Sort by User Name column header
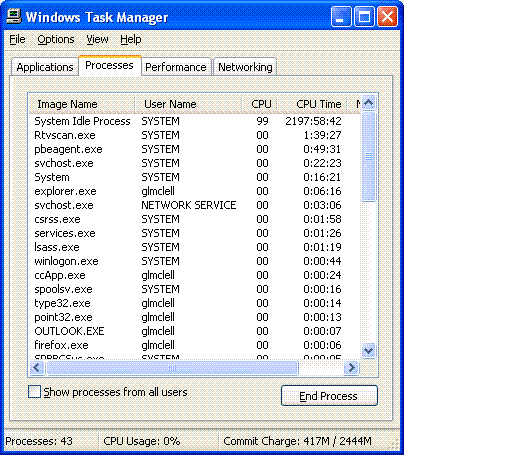The width and height of the screenshot is (512, 455). [188, 104]
